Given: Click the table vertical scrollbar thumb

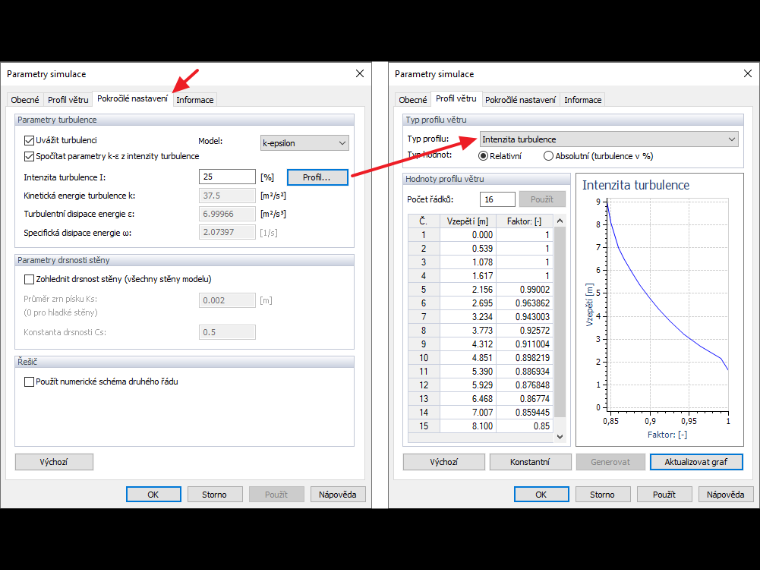Looking at the screenshot, I should 560,322.
